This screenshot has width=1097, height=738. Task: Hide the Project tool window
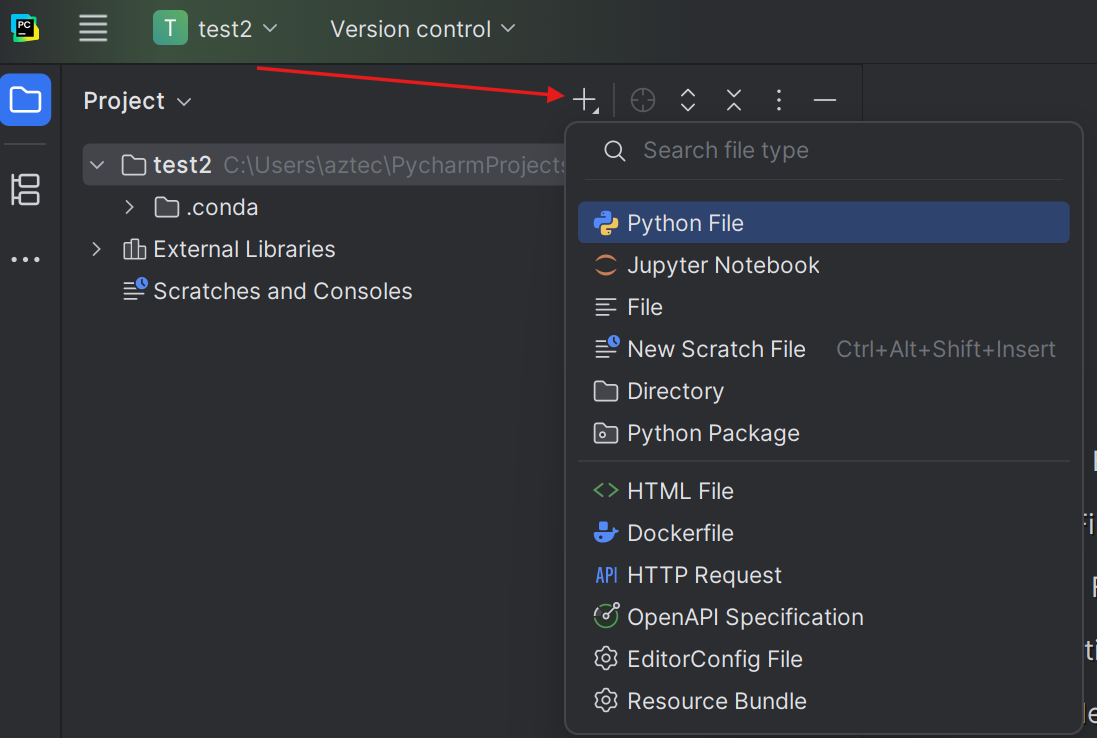pos(824,100)
